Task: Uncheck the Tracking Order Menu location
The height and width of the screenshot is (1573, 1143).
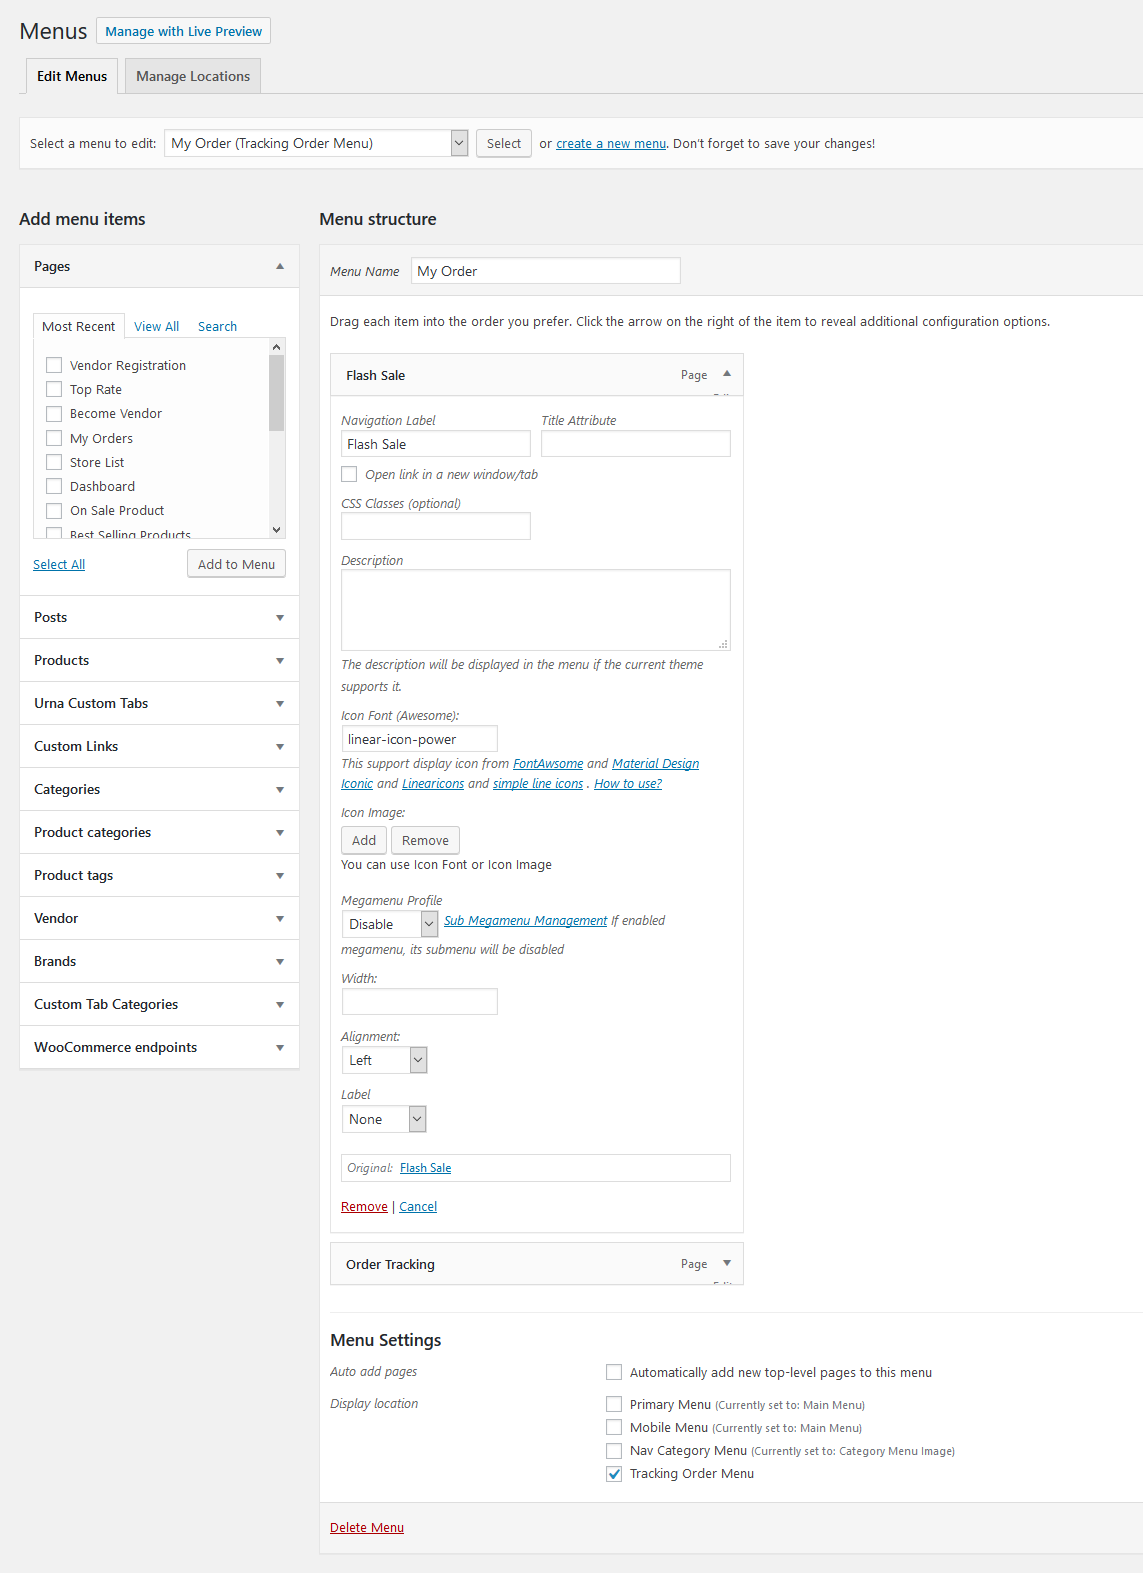Action: (614, 1473)
